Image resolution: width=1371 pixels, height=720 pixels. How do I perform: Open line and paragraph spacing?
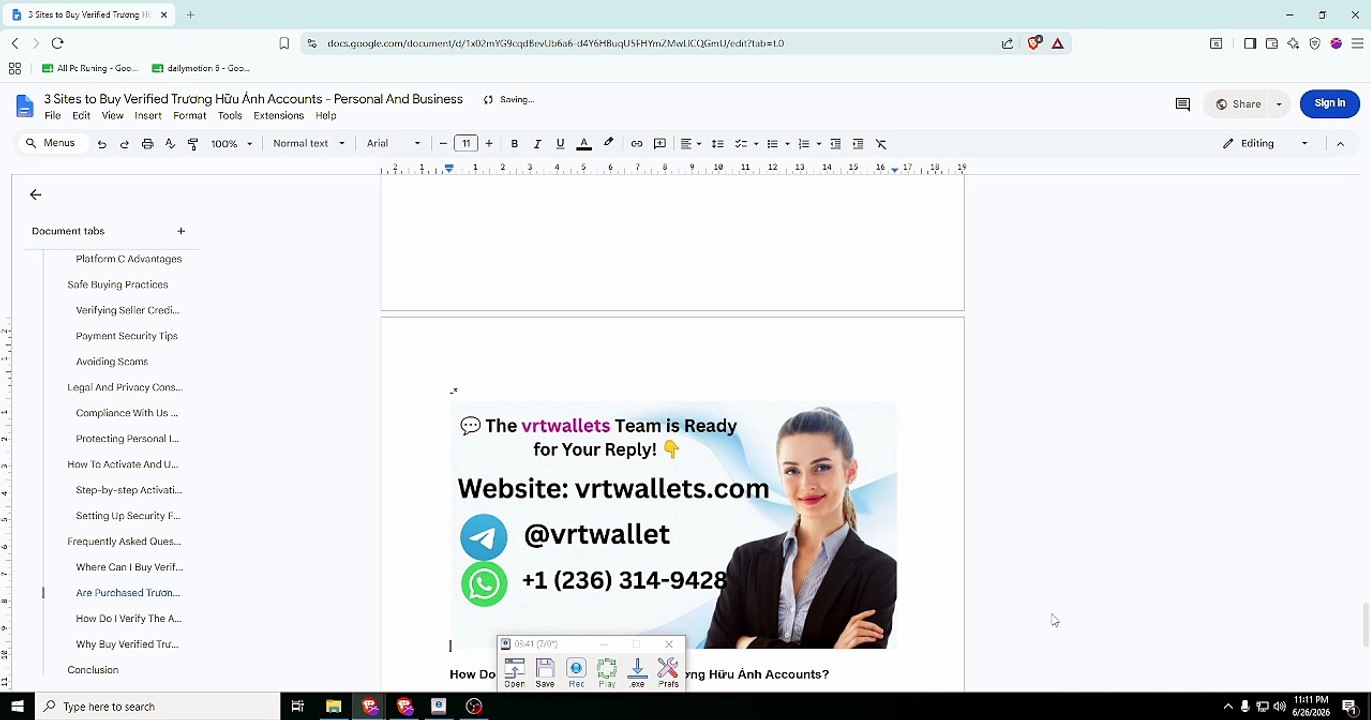point(717,144)
